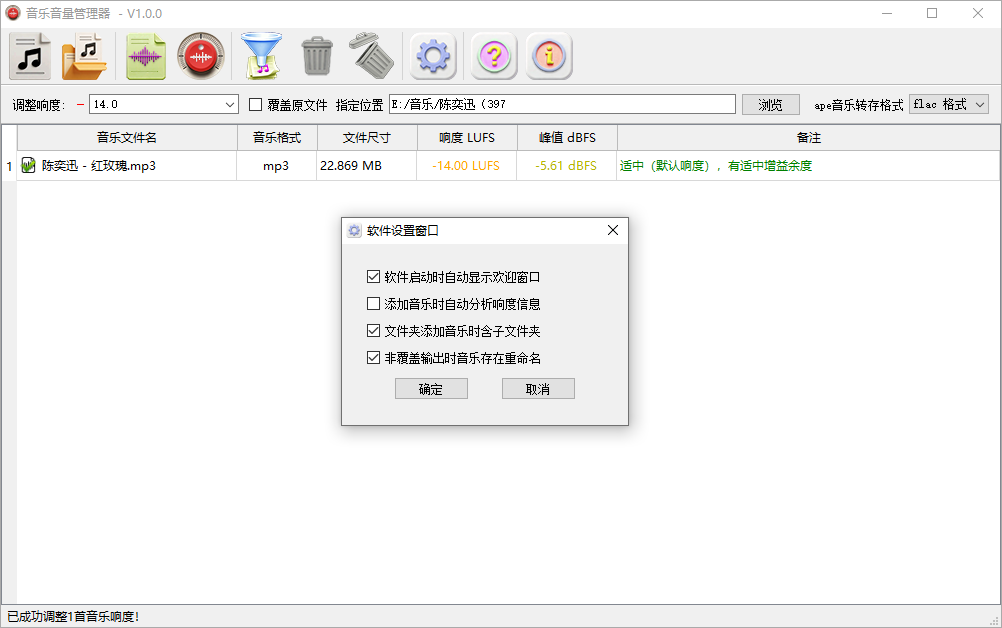Uncheck 非覆盖输出时音乐存在重命名
This screenshot has height=628, width=1002.
click(x=373, y=358)
